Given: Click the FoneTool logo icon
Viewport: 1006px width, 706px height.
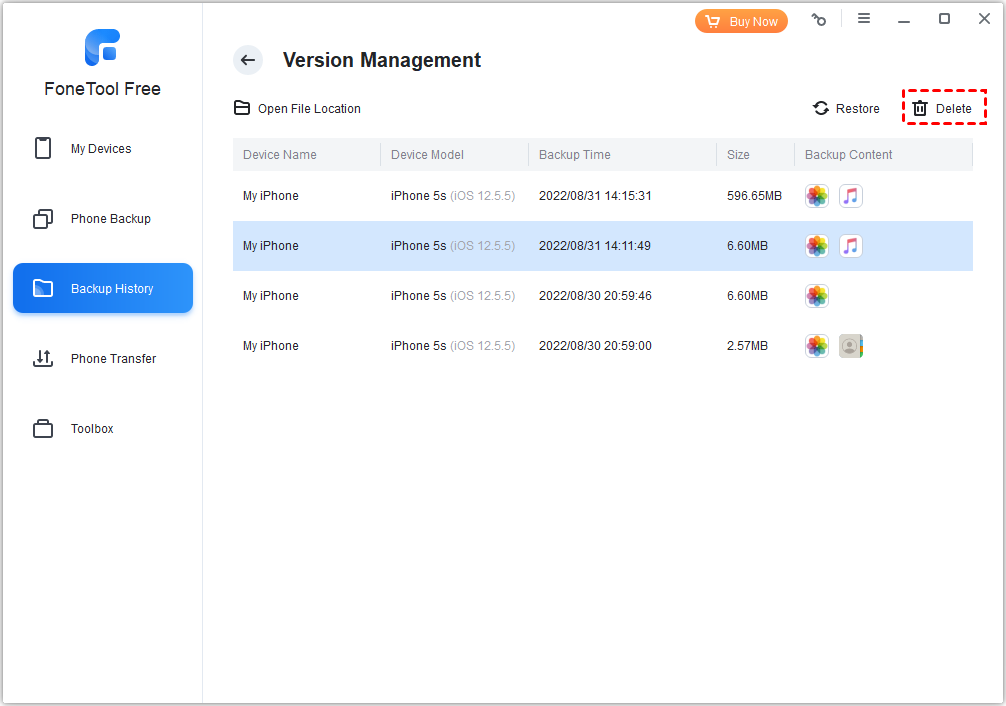Looking at the screenshot, I should point(102,48).
